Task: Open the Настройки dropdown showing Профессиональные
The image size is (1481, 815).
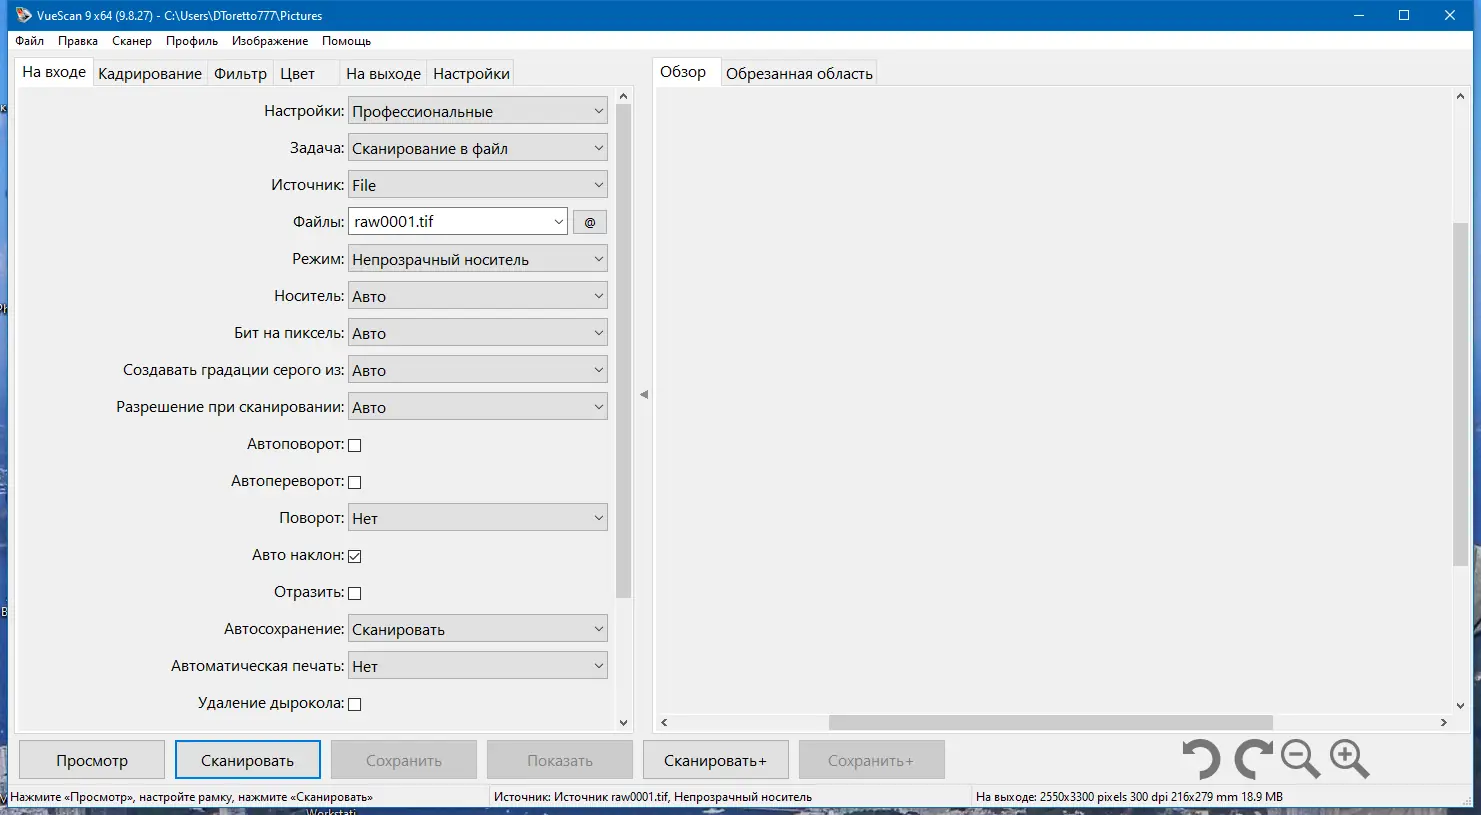Action: [478, 111]
